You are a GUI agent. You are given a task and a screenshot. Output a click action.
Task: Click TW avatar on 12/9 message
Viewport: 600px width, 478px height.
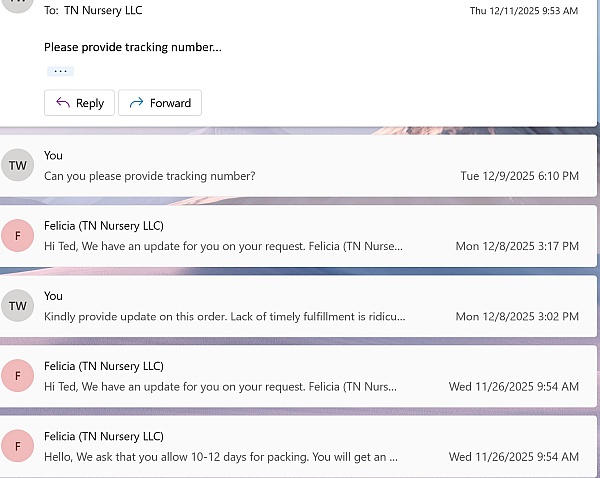pyautogui.click(x=17, y=165)
